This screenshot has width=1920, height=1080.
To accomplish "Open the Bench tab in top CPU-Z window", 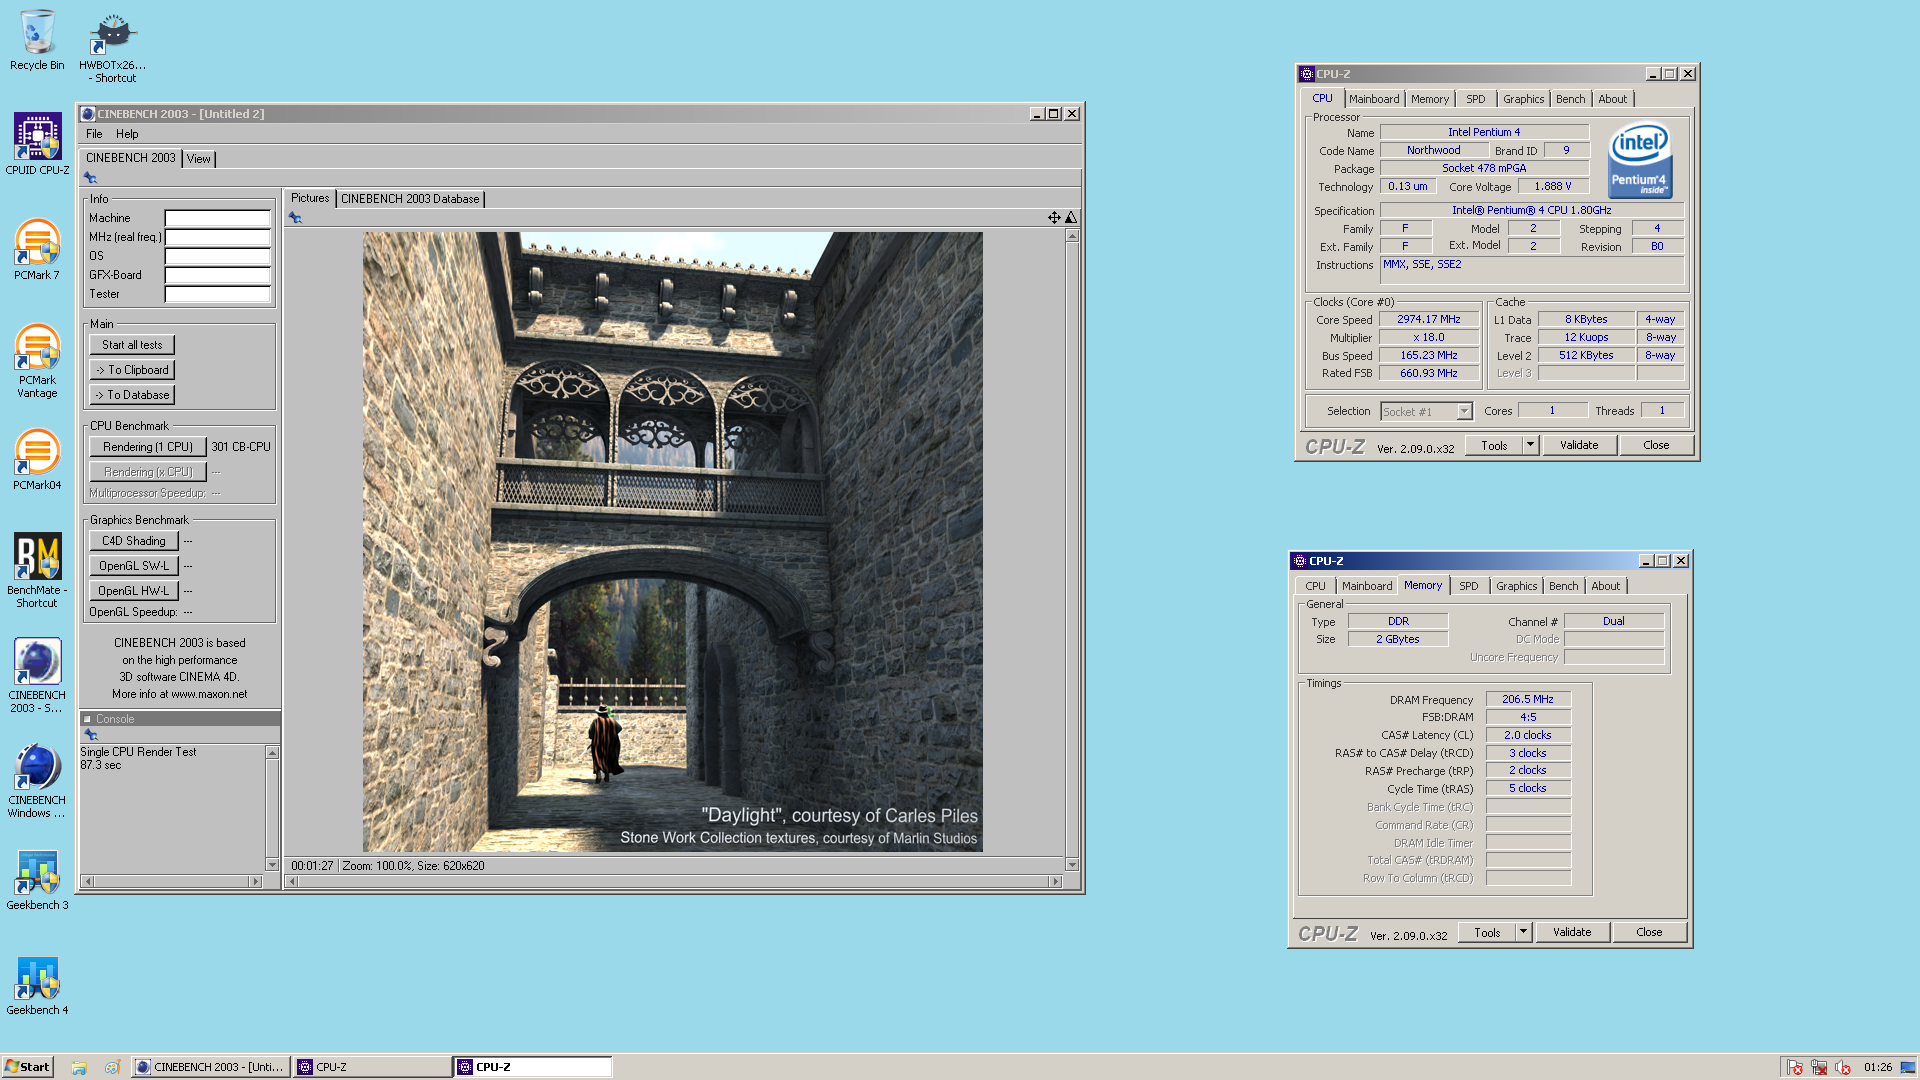I will click(1571, 99).
